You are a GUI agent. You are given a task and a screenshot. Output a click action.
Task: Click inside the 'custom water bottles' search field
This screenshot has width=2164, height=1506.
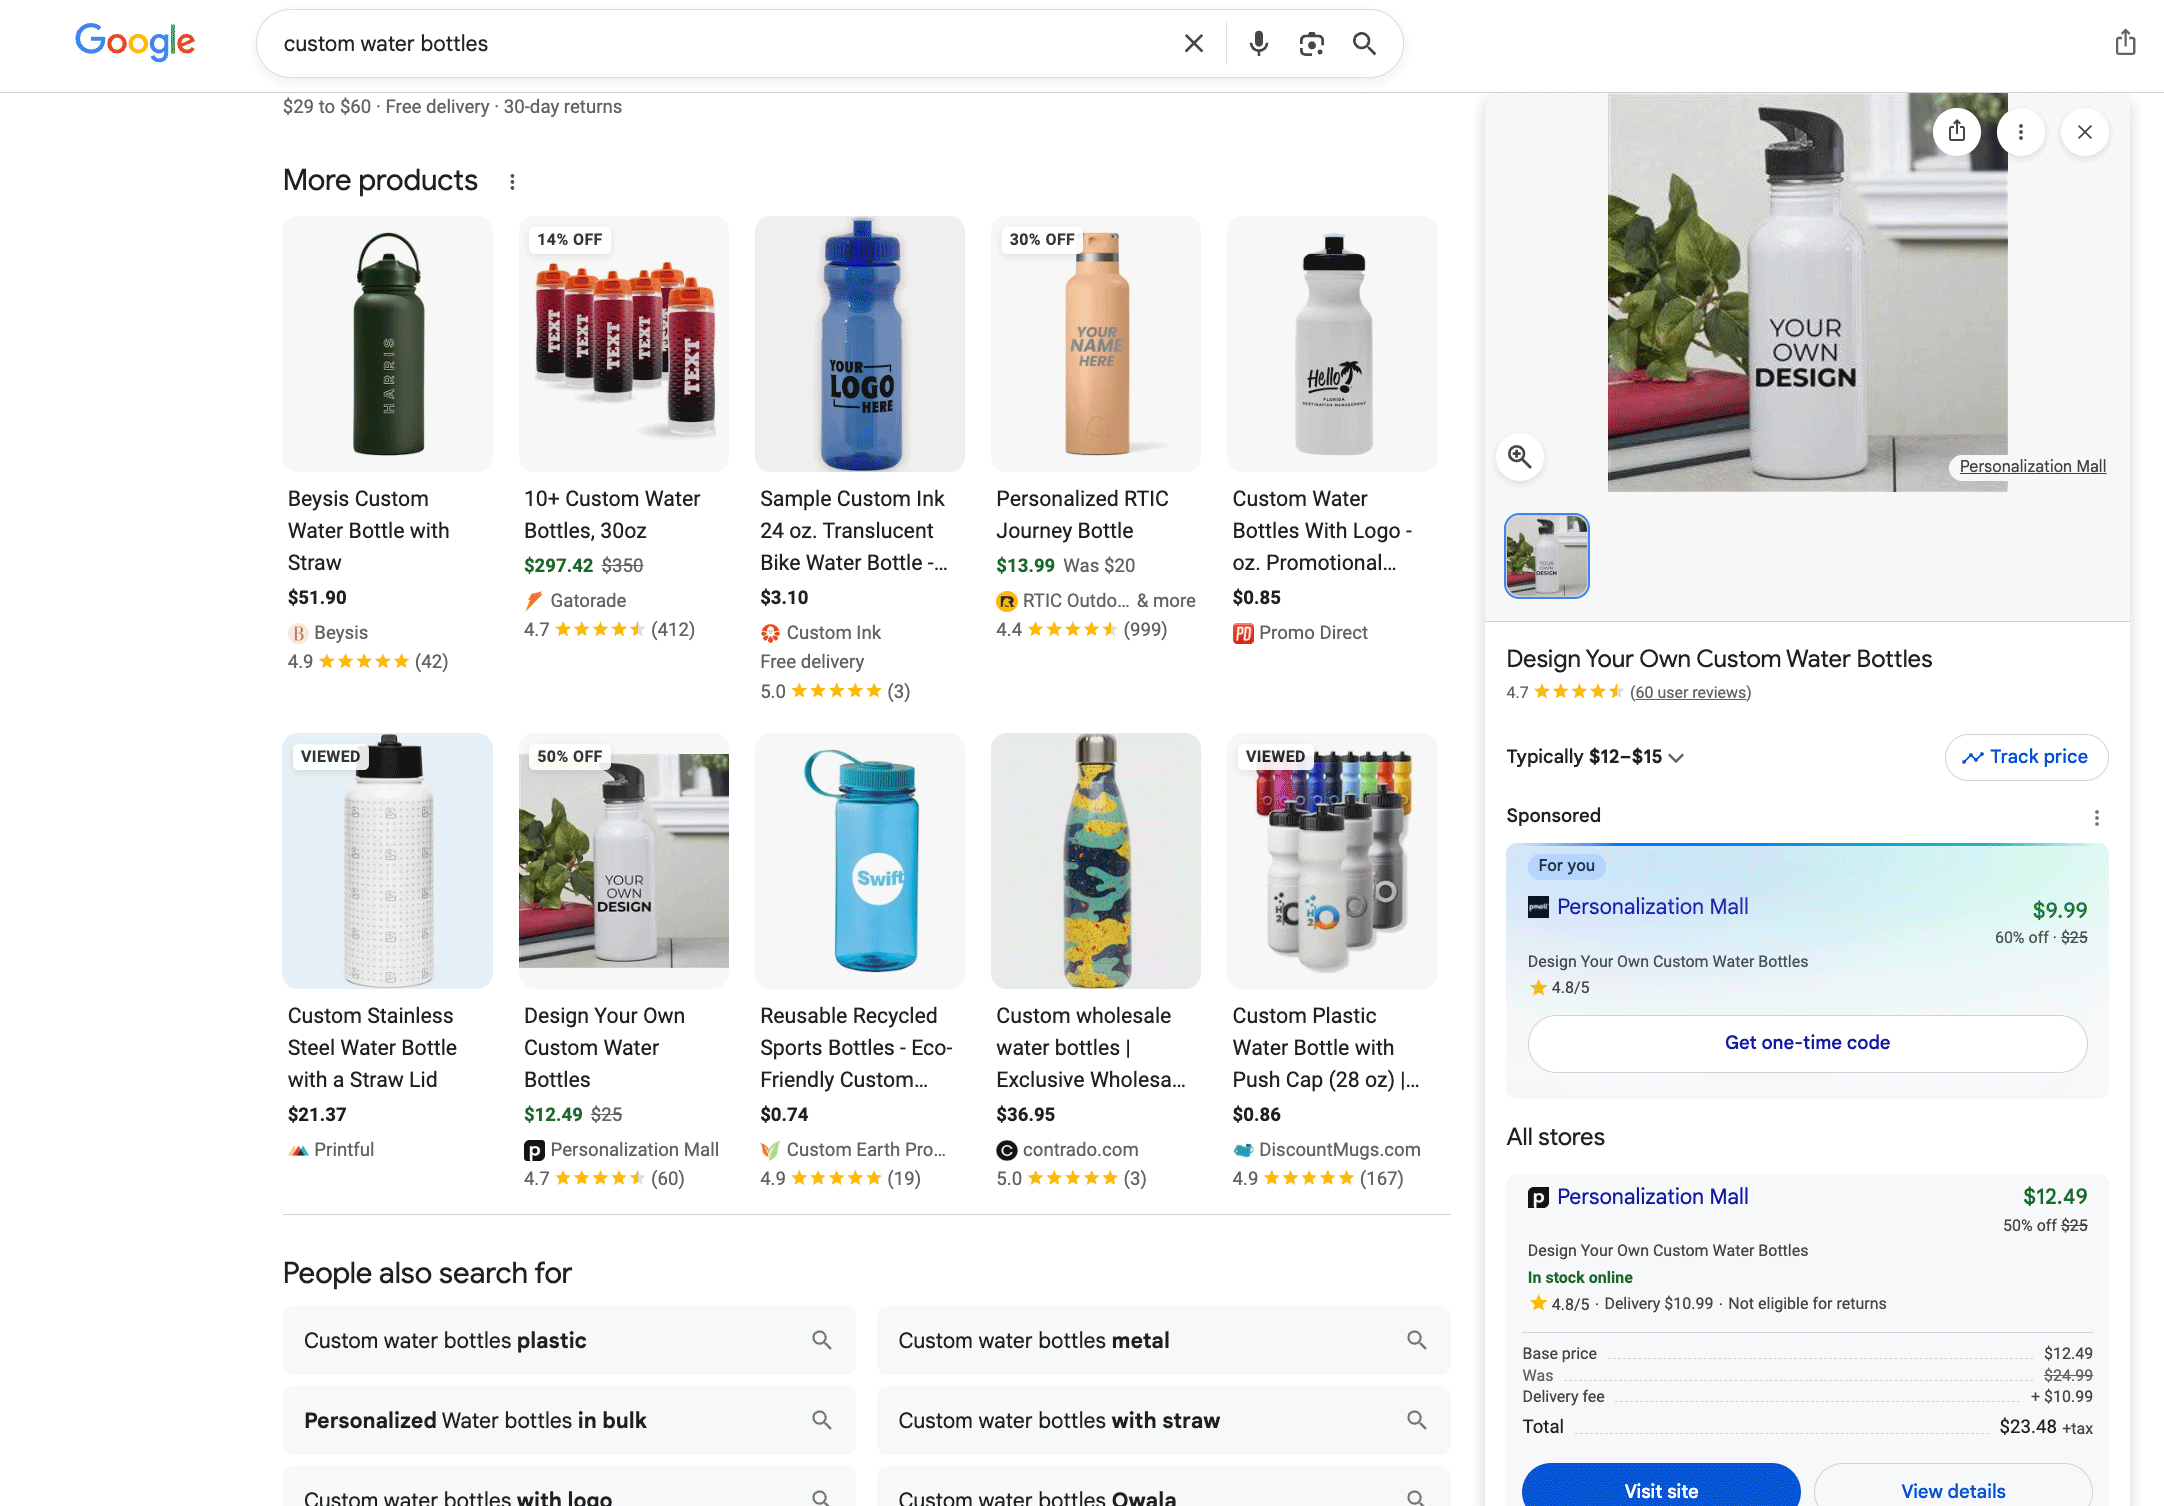click(720, 43)
